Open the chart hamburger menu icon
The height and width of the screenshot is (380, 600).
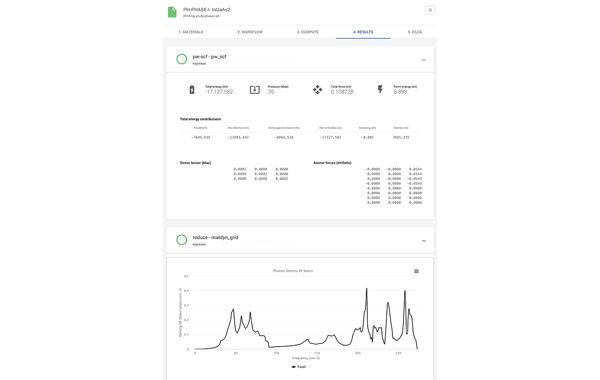pos(416,271)
